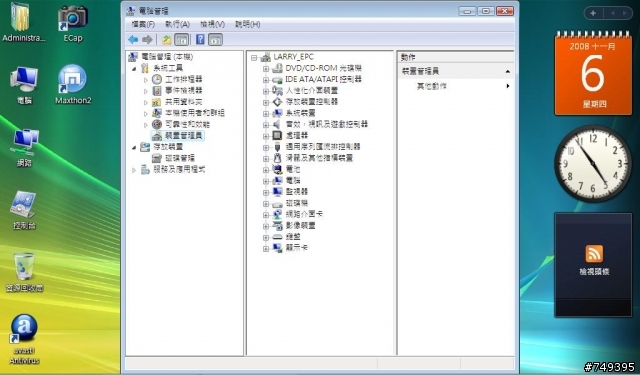The image size is (640, 375).
Task: Click the analog clock gadget
Action: 593,164
